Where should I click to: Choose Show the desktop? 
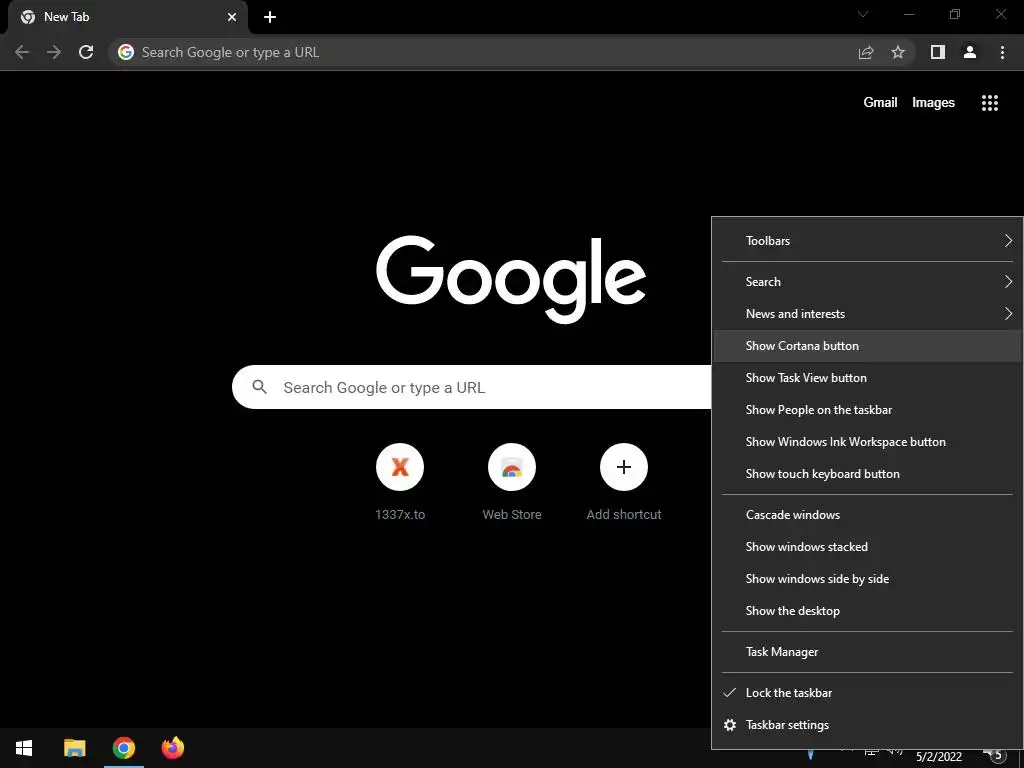point(868,611)
